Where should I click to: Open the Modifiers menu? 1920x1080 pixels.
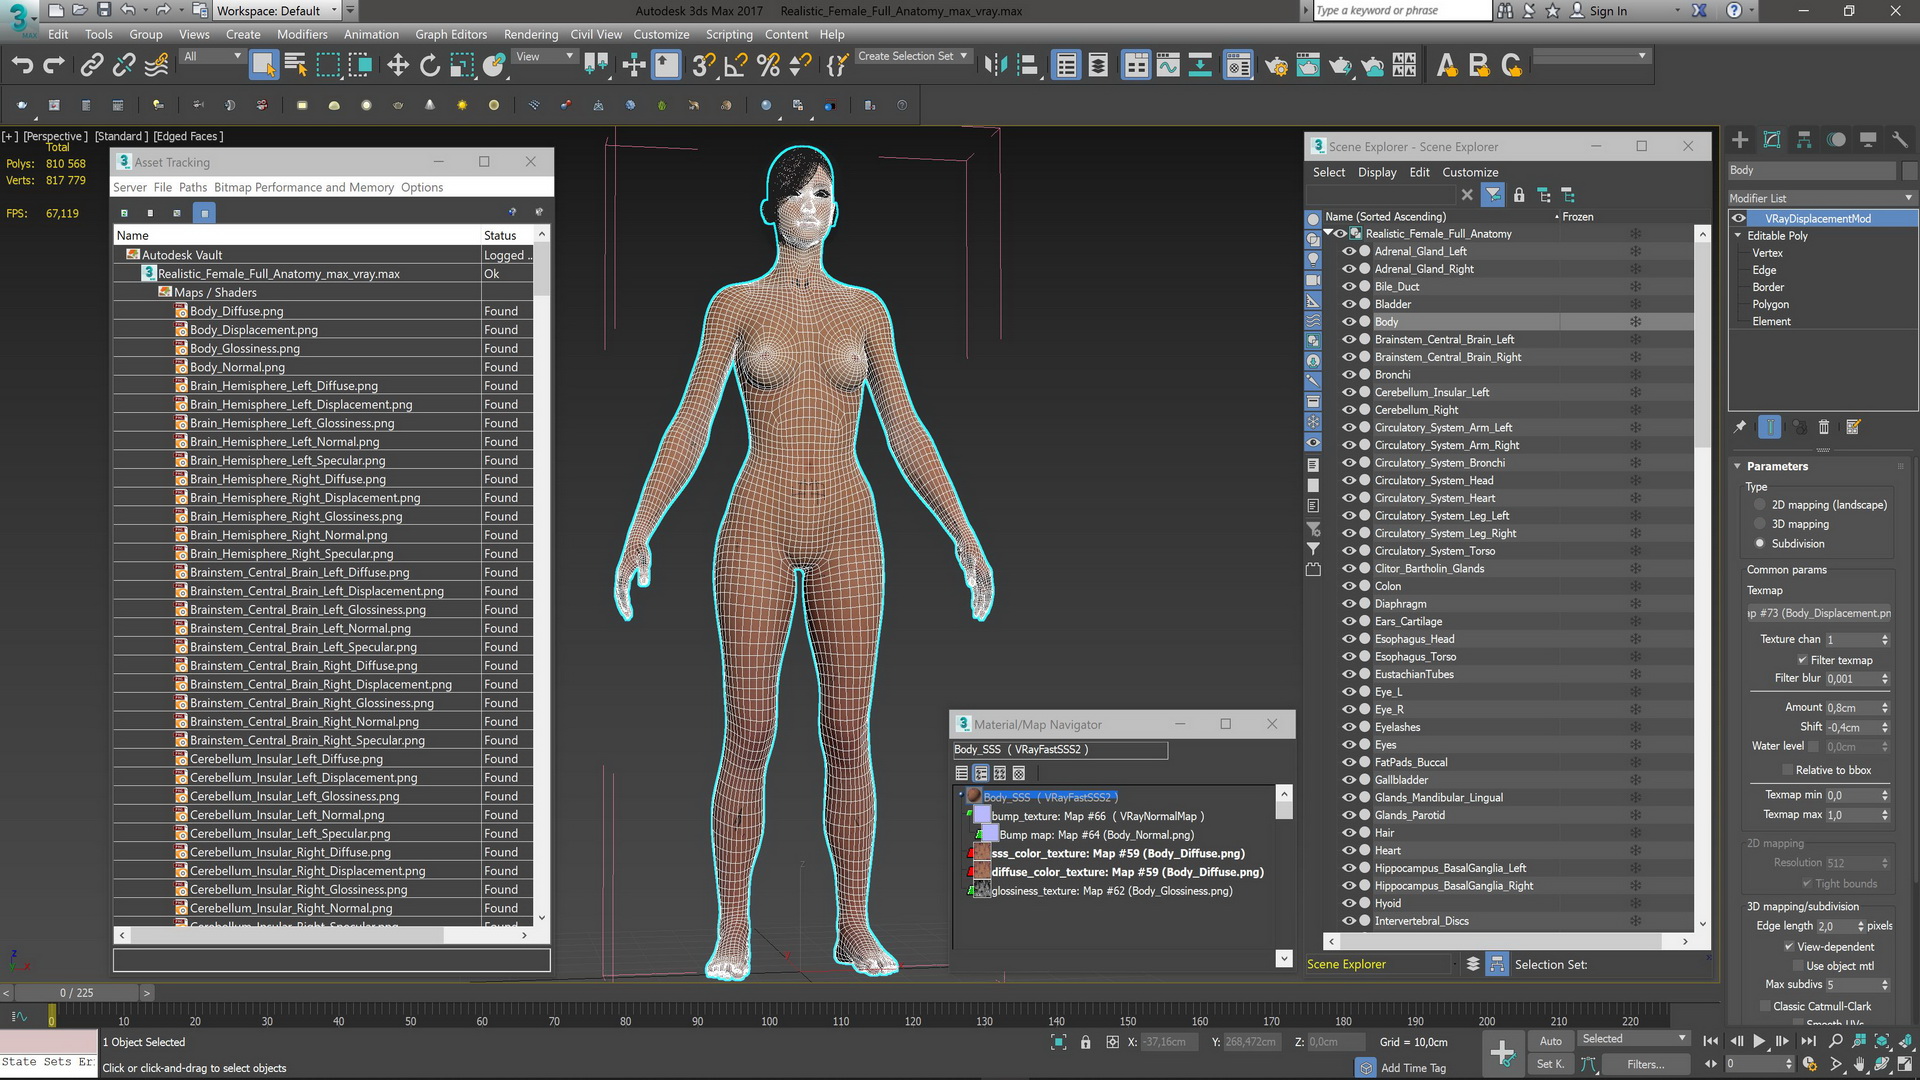(x=302, y=34)
